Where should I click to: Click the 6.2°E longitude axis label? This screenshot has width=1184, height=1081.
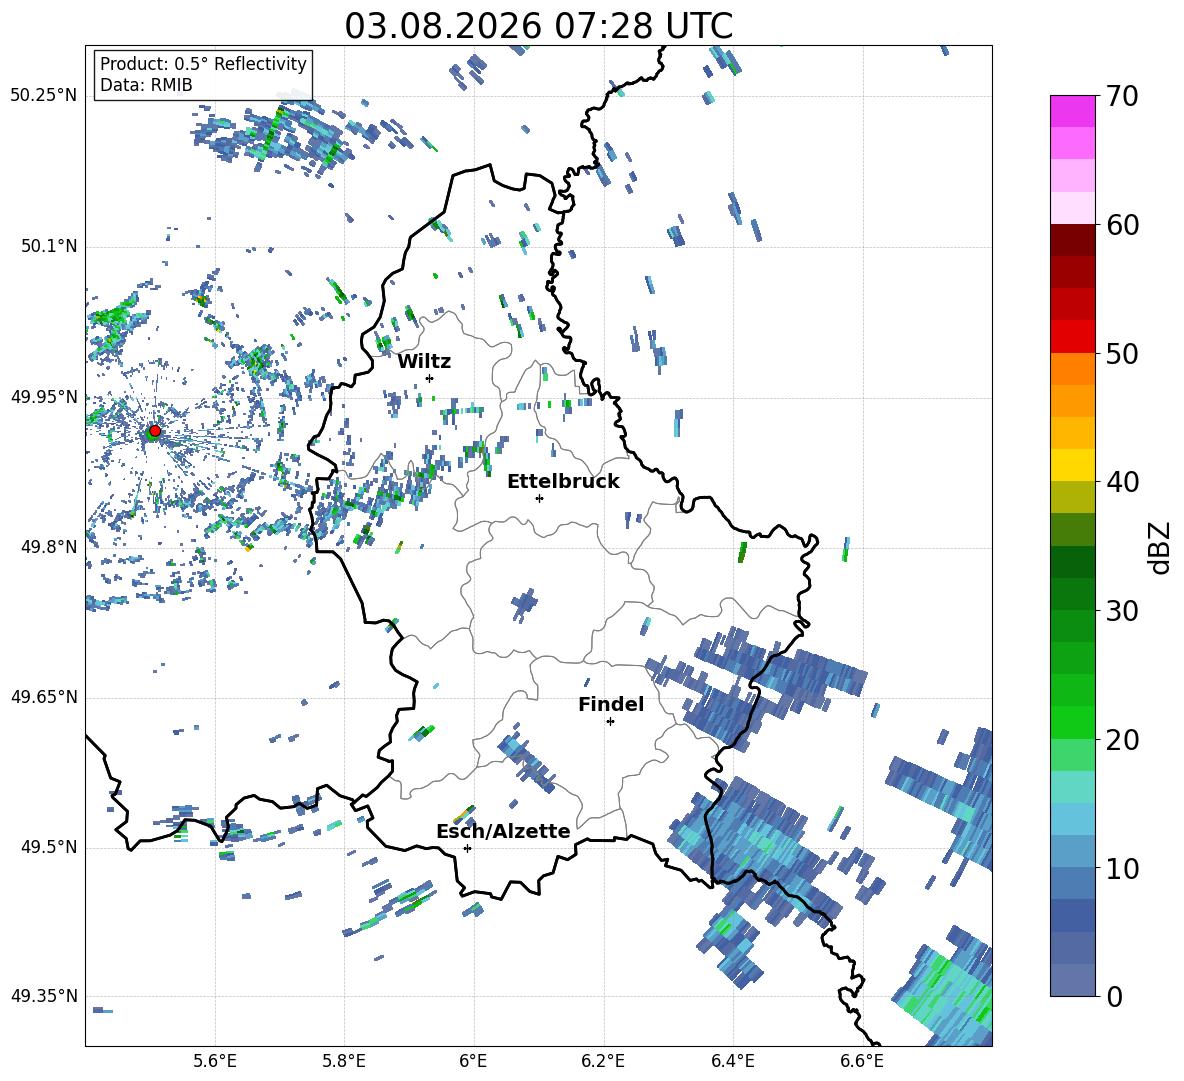[x=603, y=1061]
